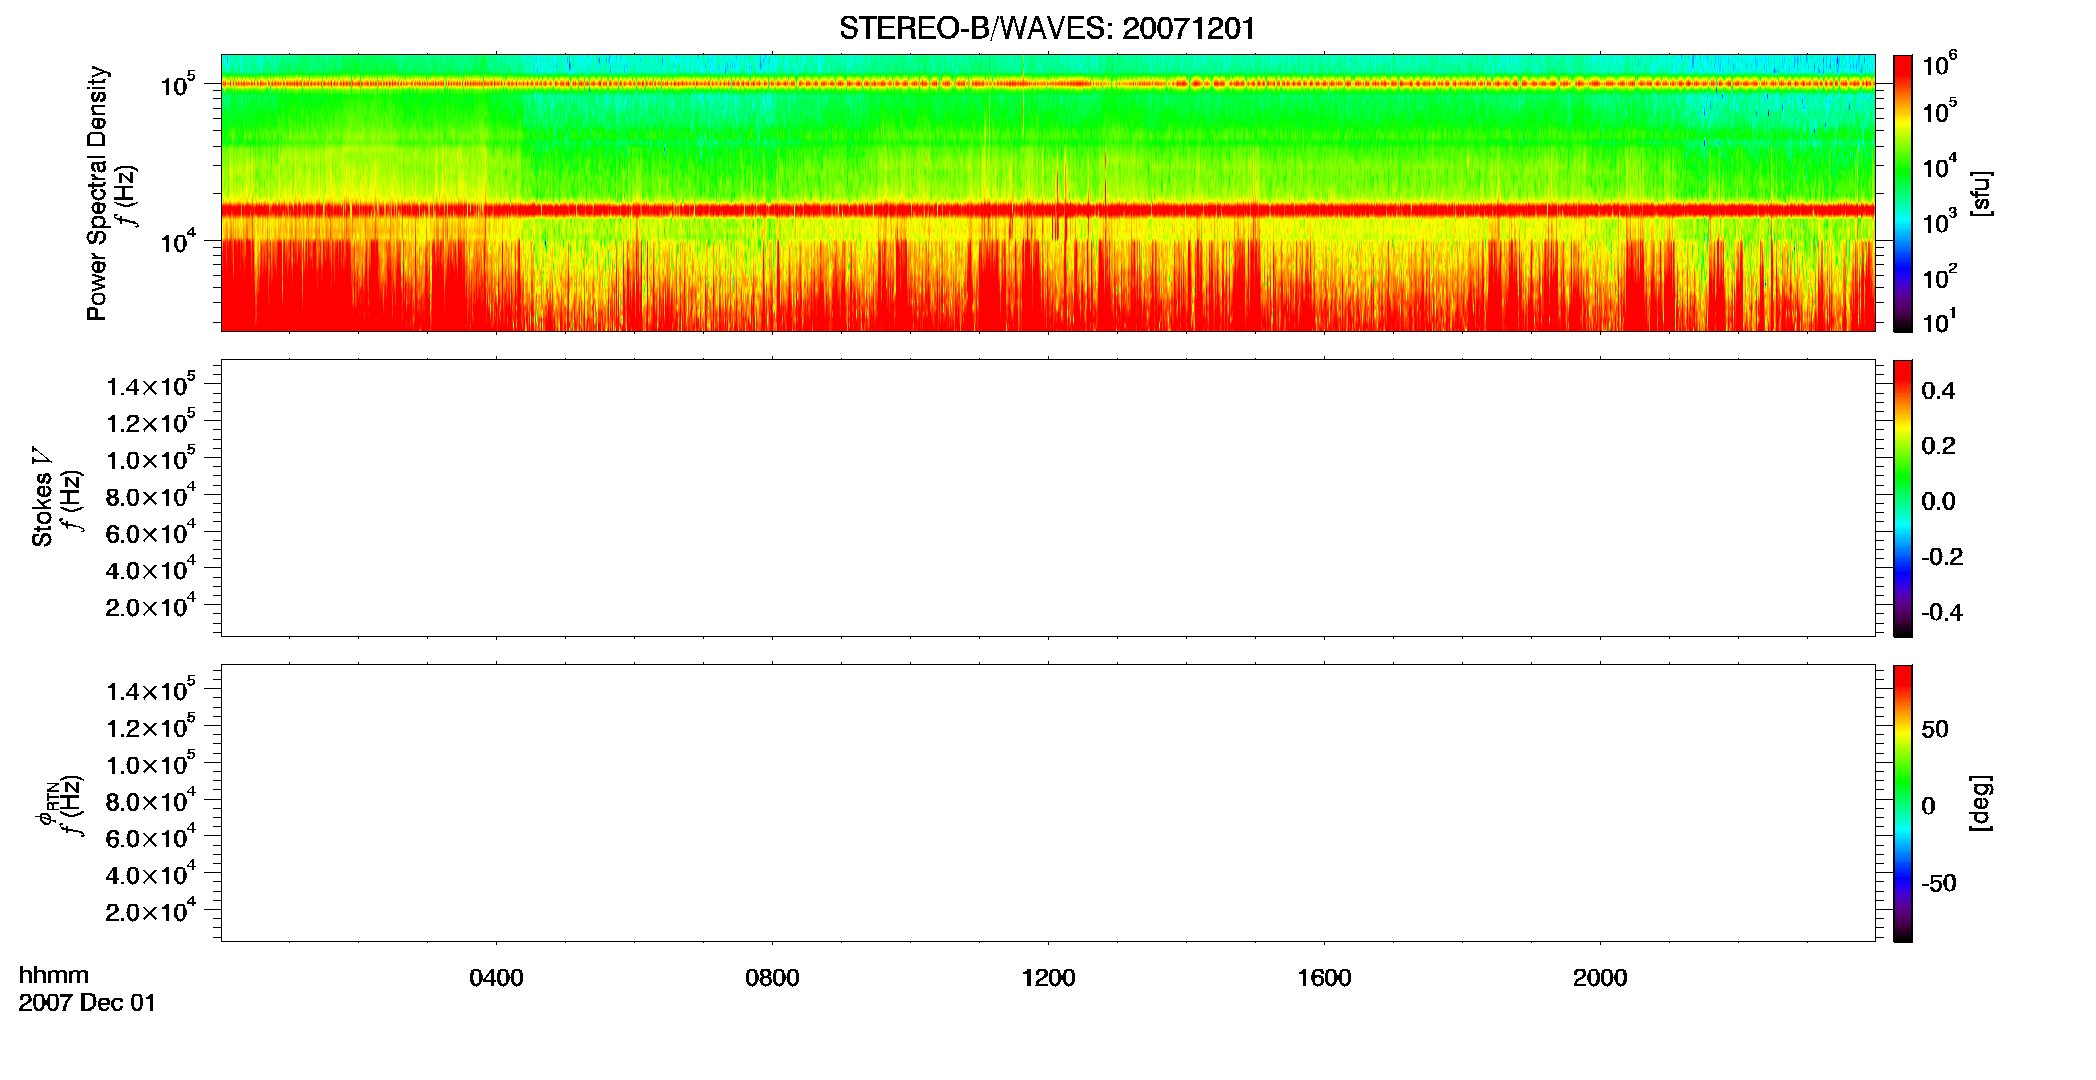
Task: Click the hhmm time format label
Action: click(x=53, y=975)
